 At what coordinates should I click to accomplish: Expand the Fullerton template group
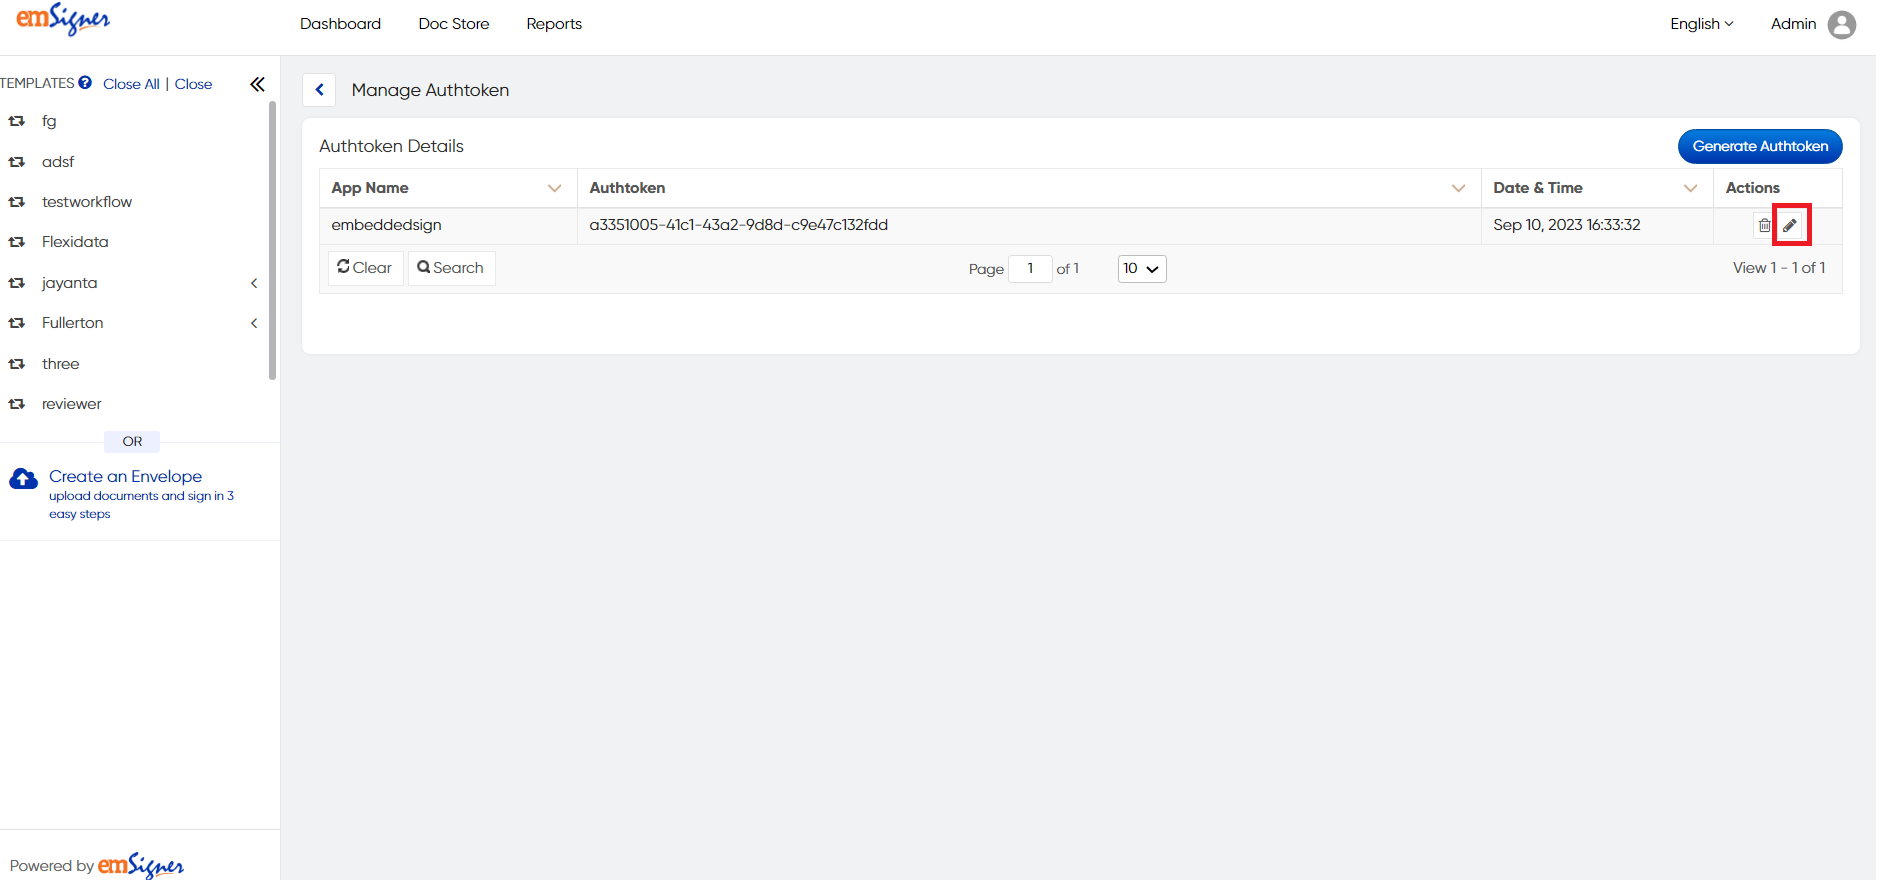(254, 323)
